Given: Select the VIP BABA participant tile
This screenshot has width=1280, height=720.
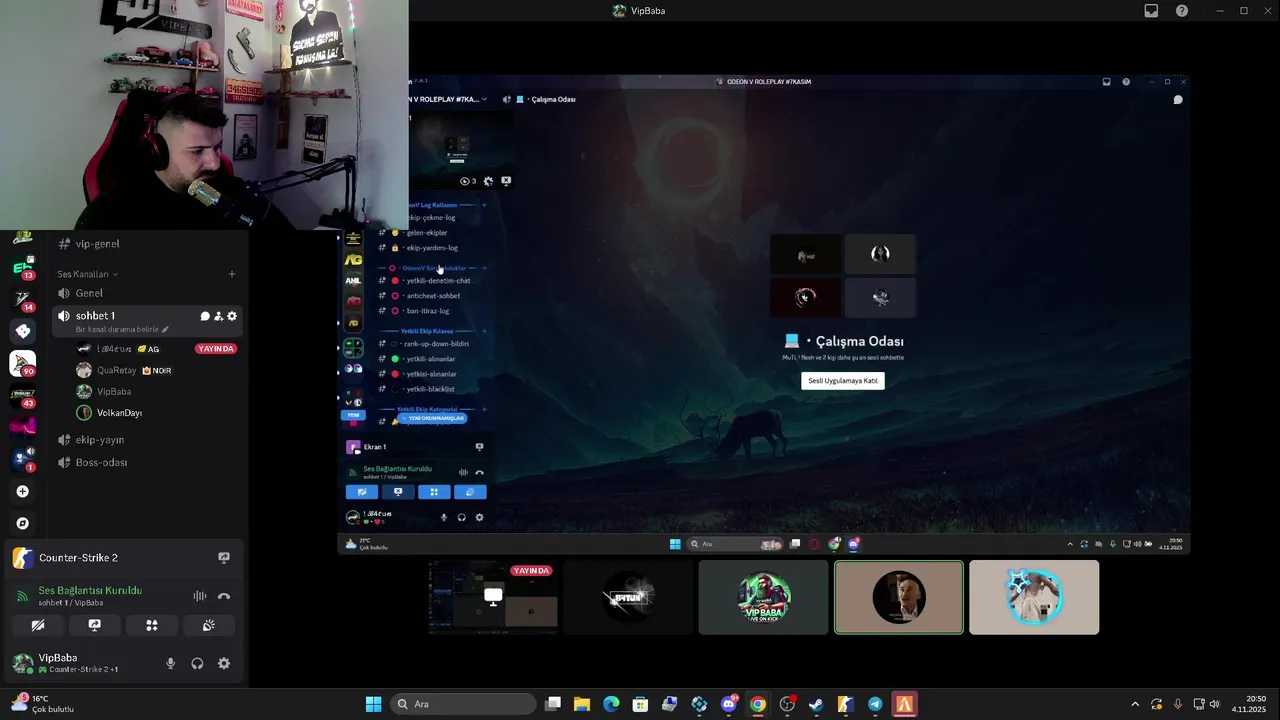Looking at the screenshot, I should click(x=764, y=597).
